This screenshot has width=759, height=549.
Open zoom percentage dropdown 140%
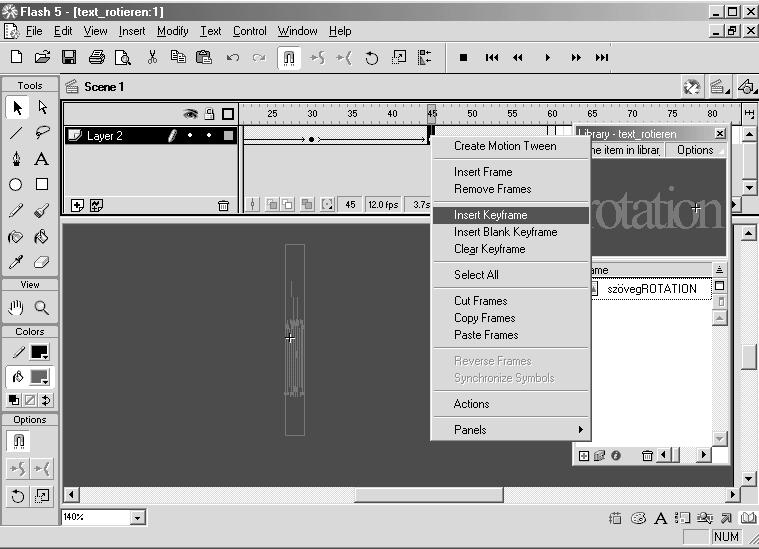click(x=137, y=518)
